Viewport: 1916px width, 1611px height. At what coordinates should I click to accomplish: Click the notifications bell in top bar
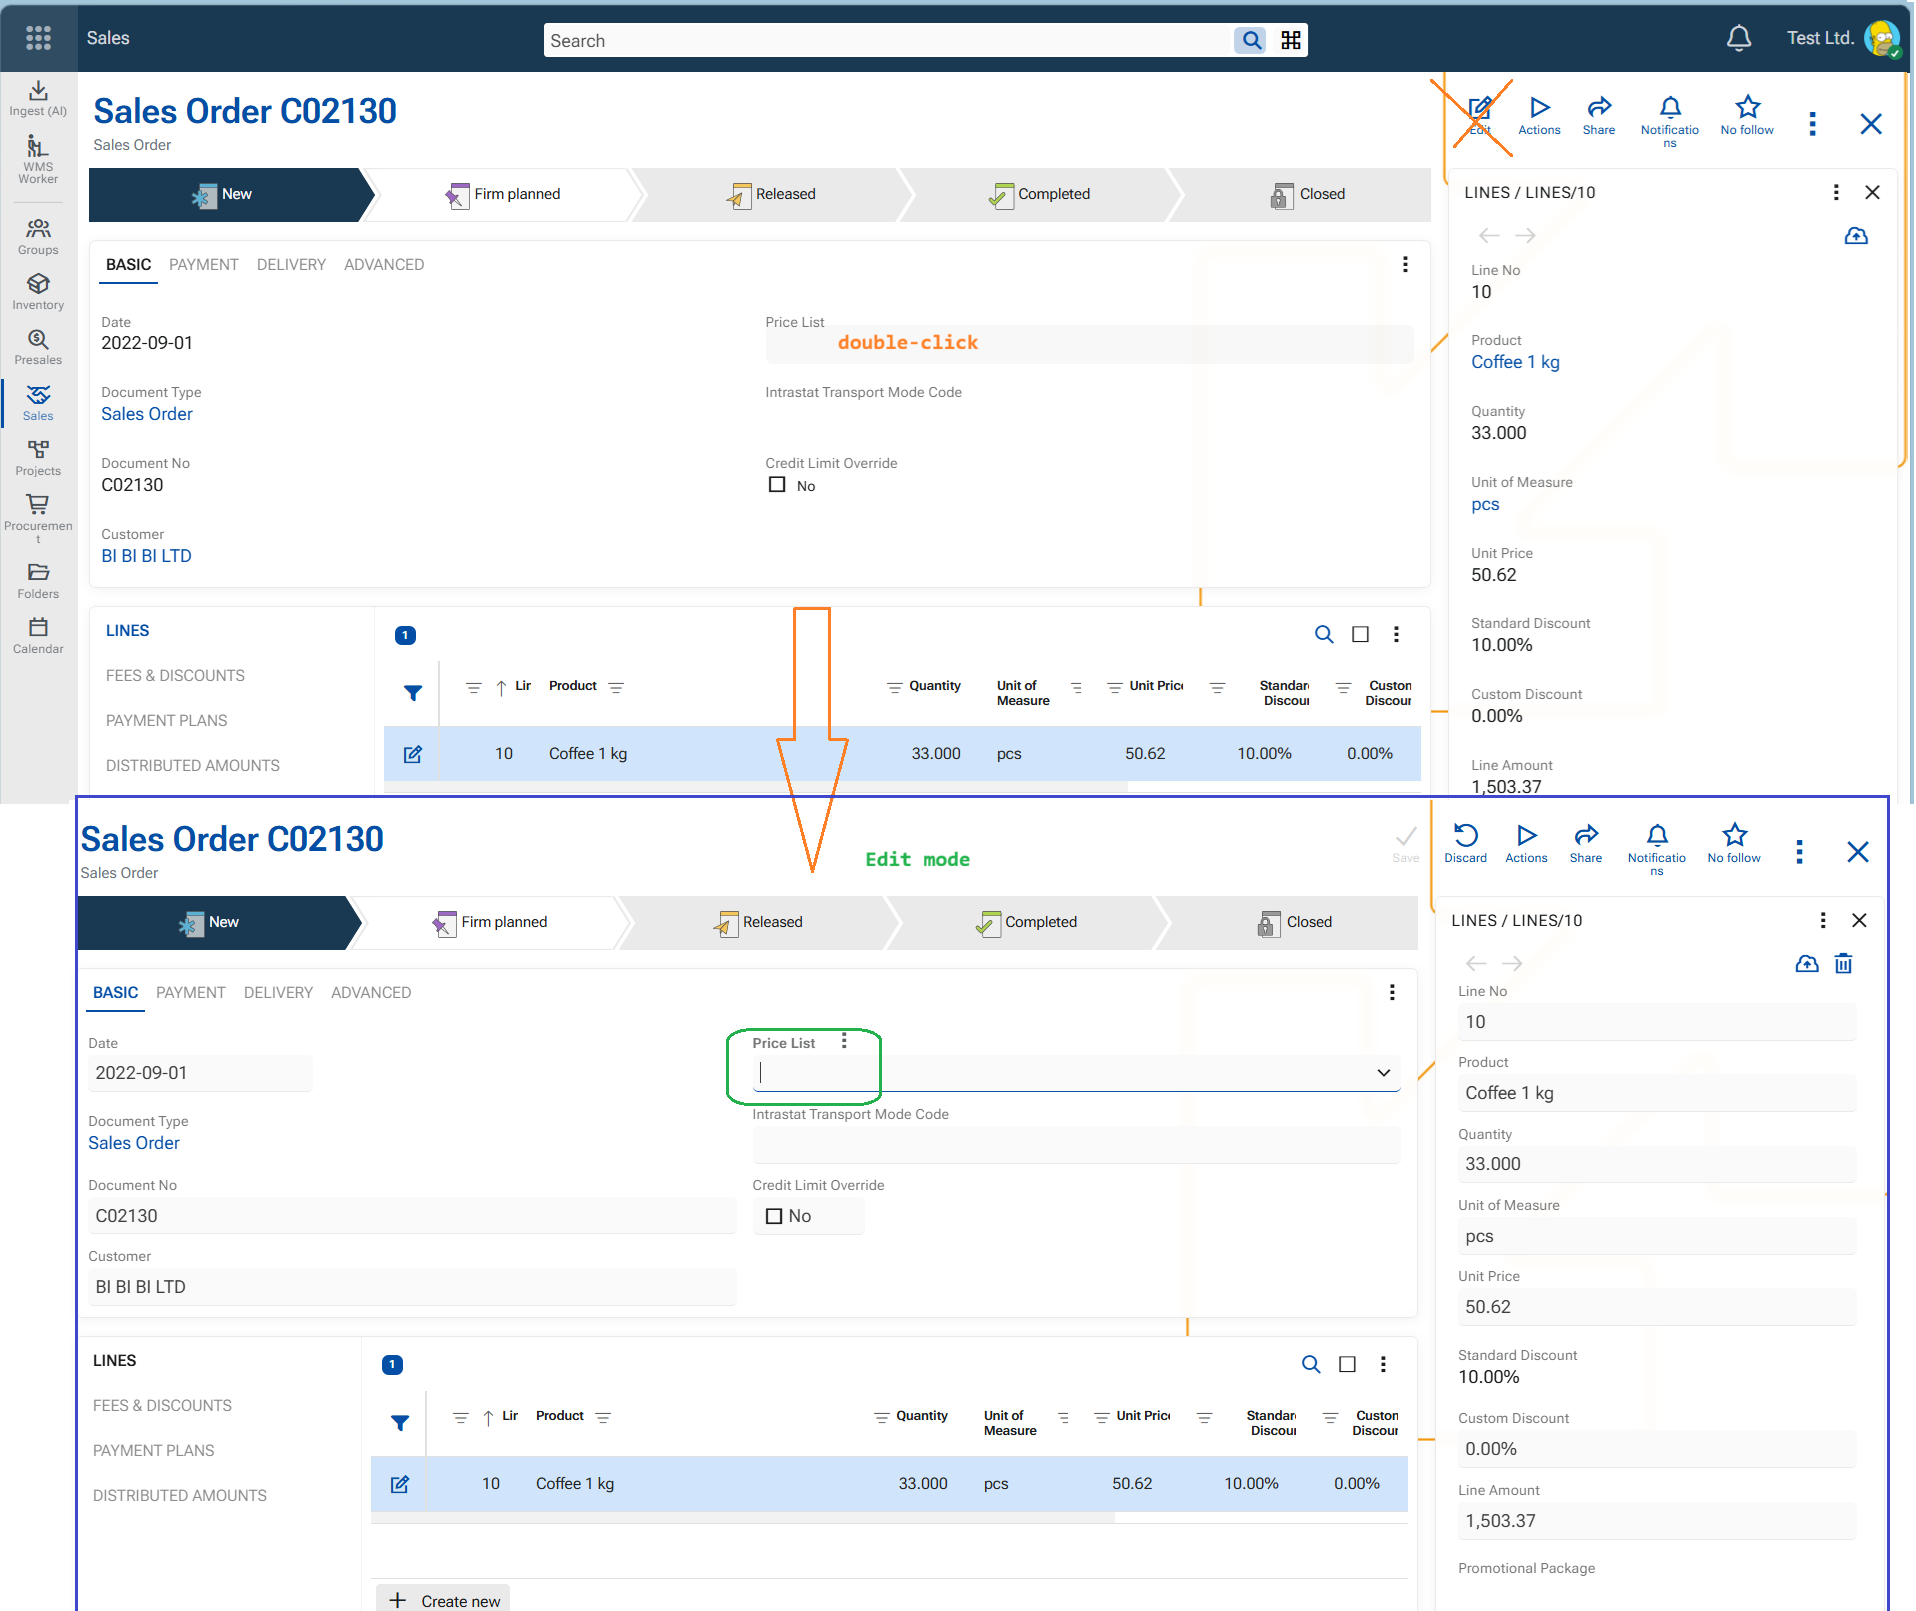(x=1738, y=39)
